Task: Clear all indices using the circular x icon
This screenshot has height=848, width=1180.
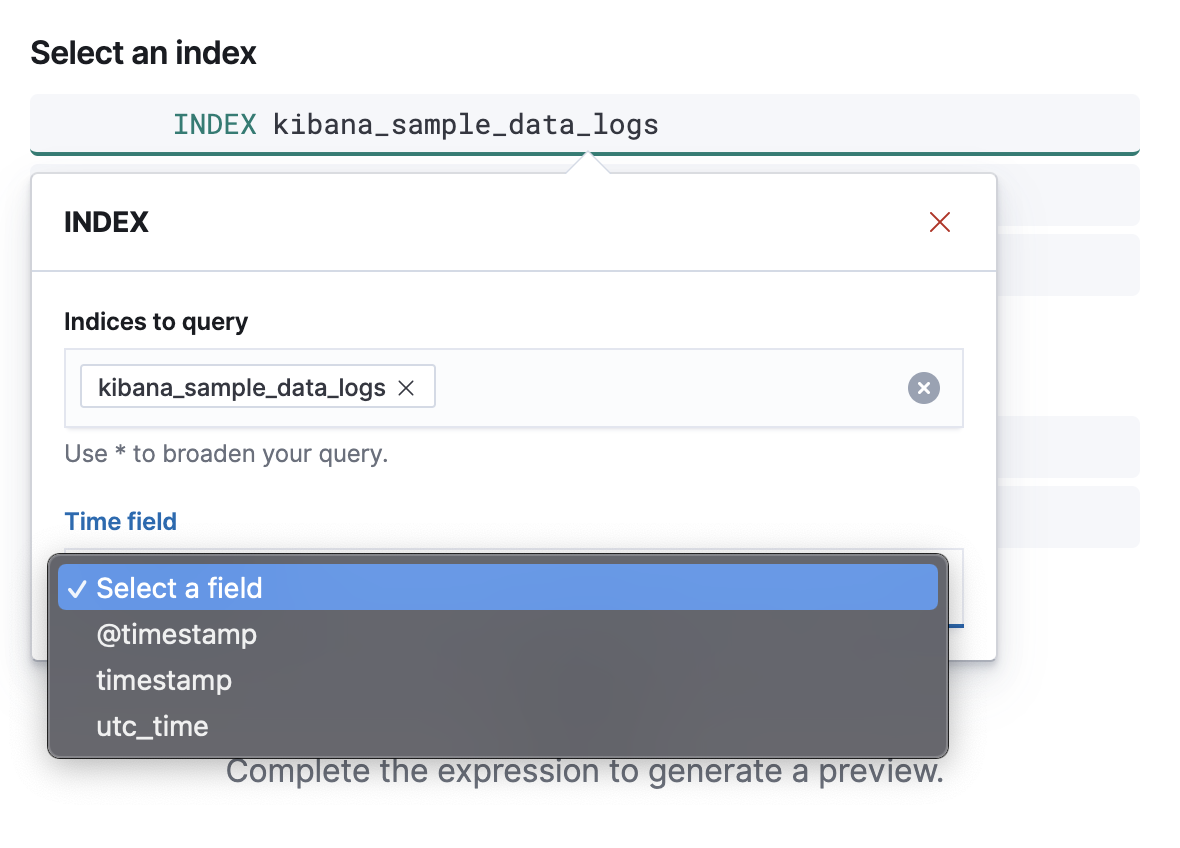Action: [x=923, y=388]
